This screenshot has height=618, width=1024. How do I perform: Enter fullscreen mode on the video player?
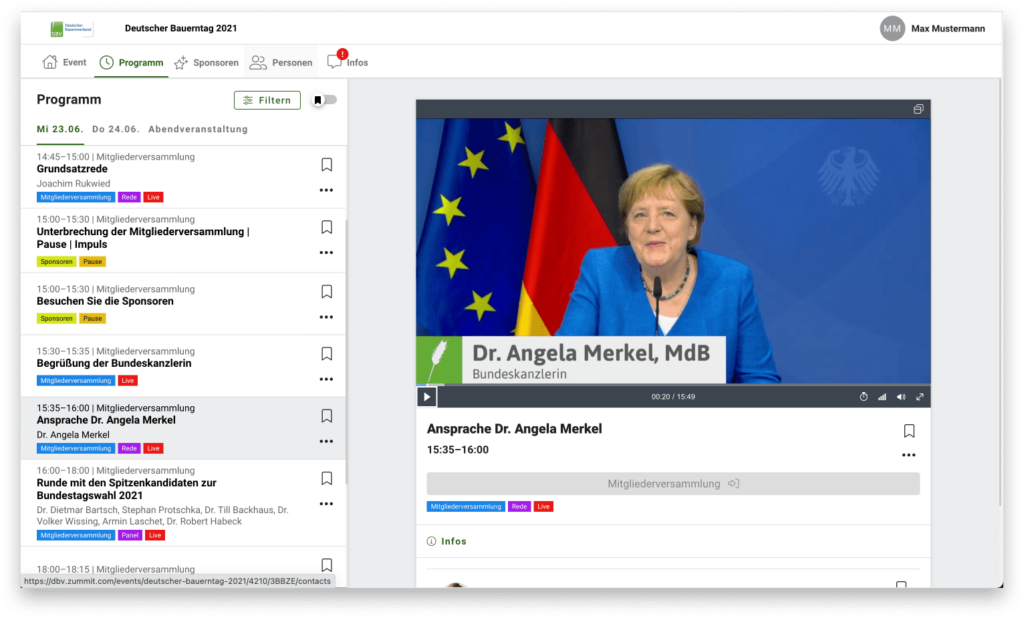tap(919, 396)
